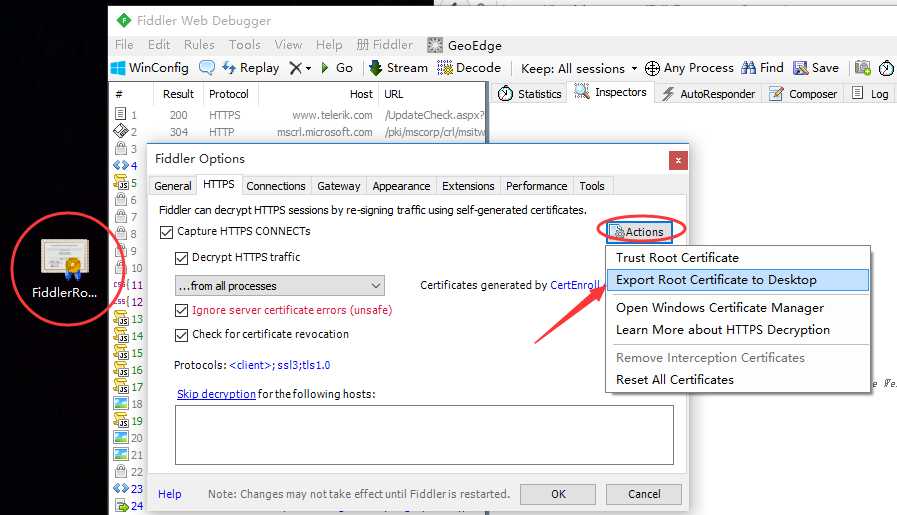Uncheck Capture HTTPS CONNECTs checkbox

[x=166, y=232]
